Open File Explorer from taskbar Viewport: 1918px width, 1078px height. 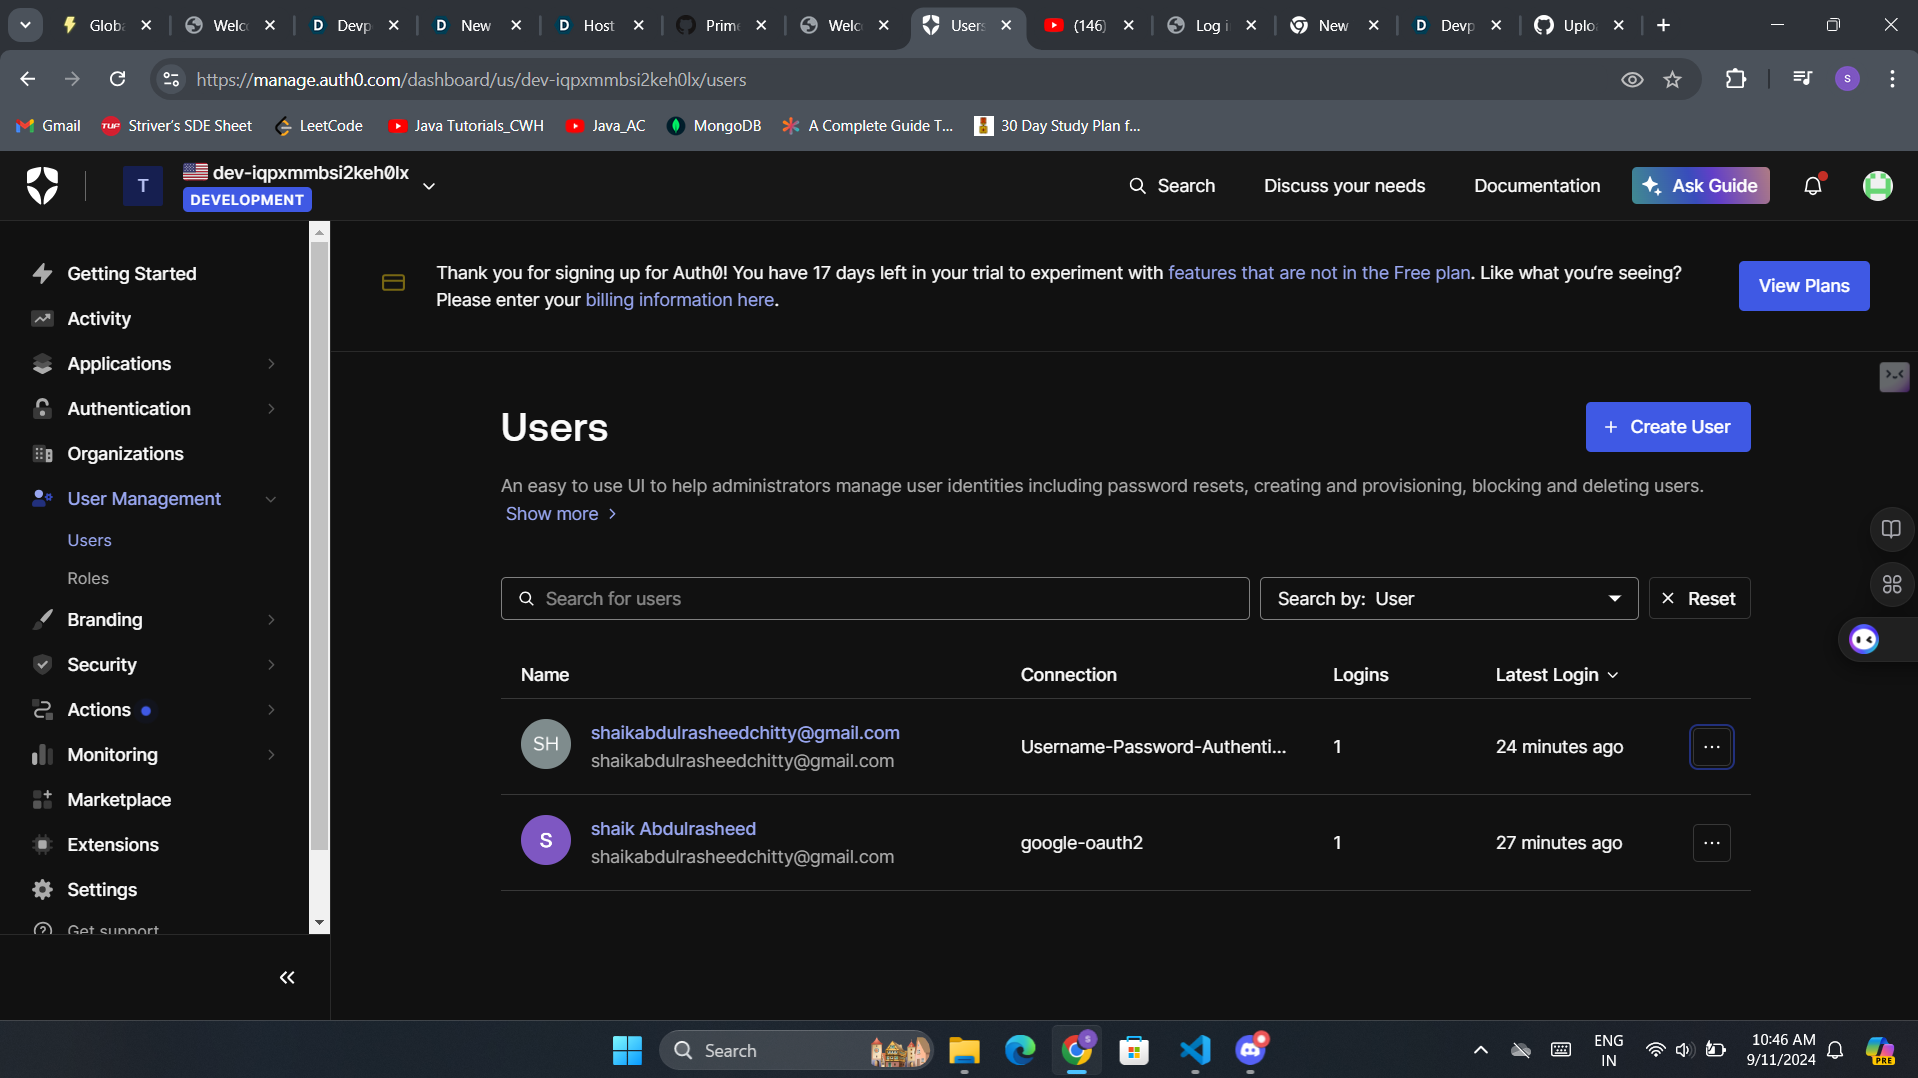pyautogui.click(x=964, y=1050)
